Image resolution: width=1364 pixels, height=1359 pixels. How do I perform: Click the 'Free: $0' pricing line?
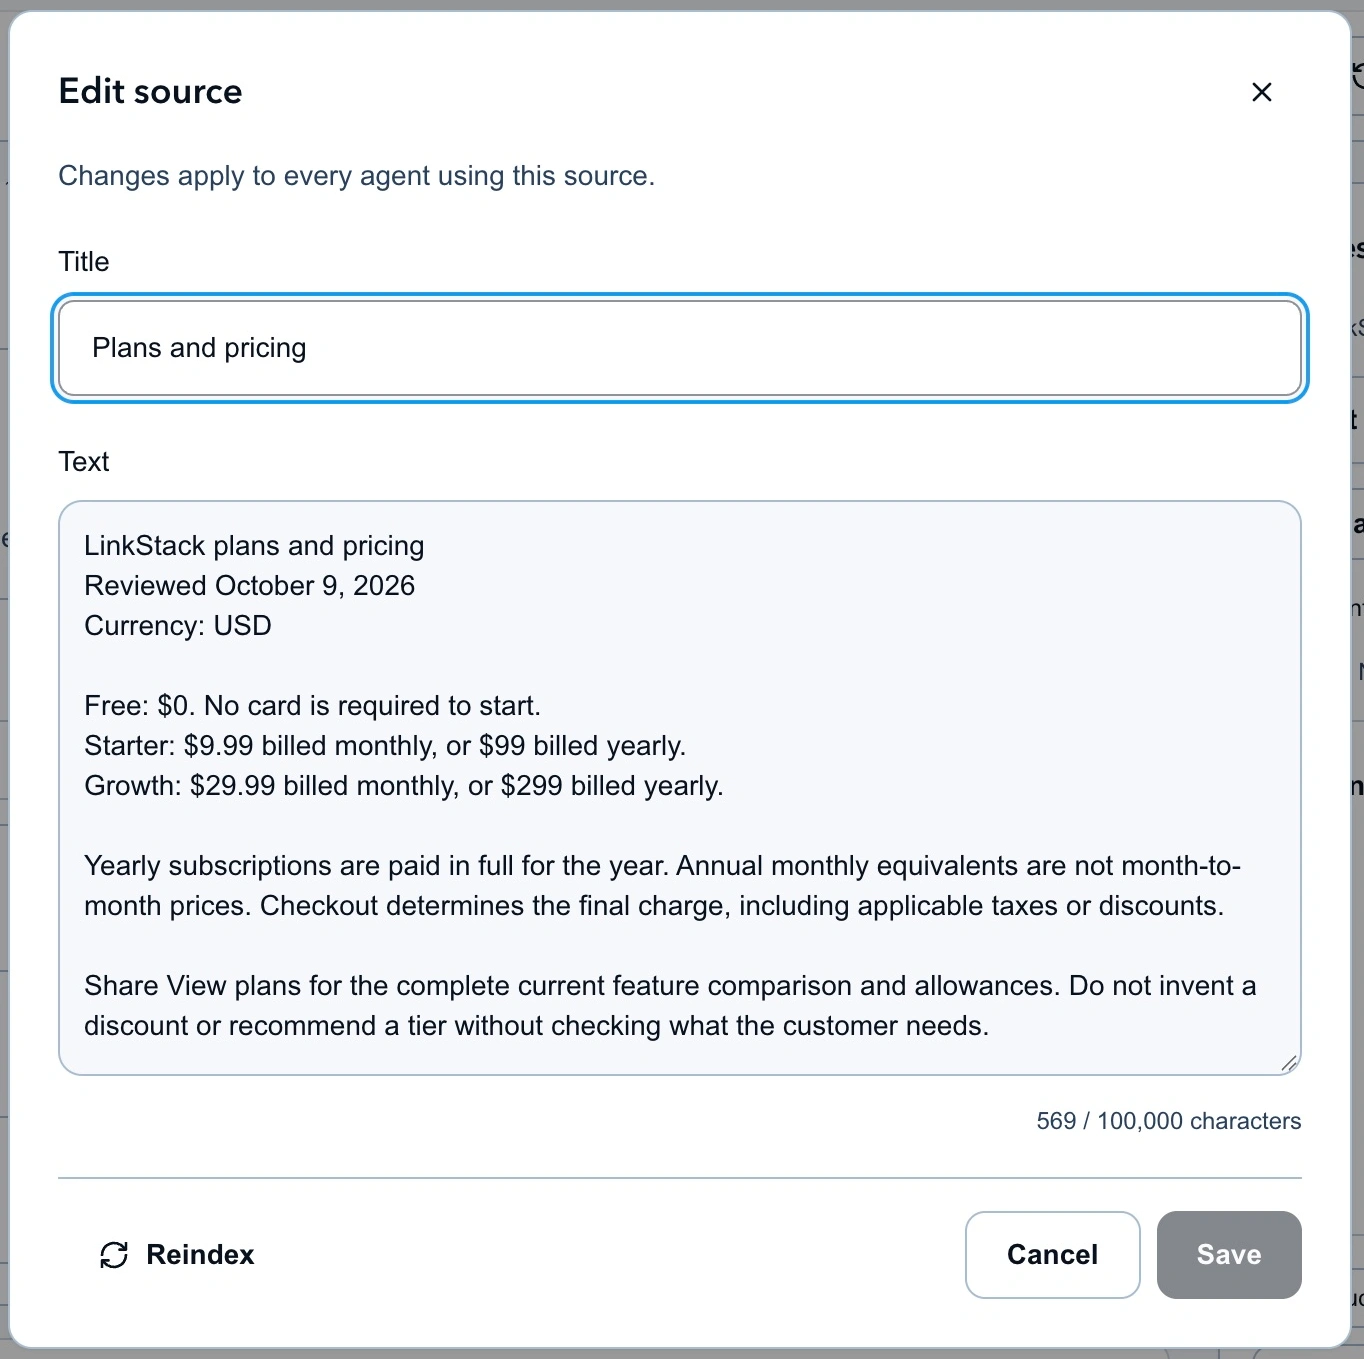(x=312, y=706)
